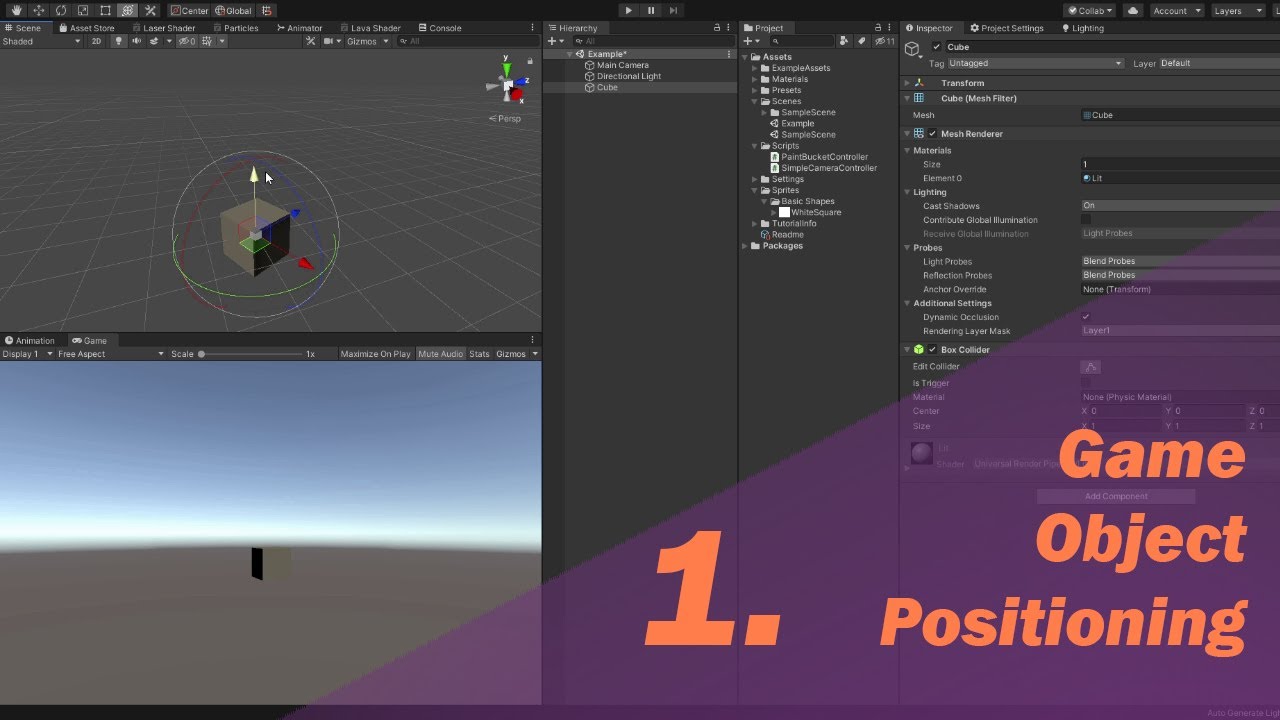
Task: Select the Hand tool
Action: pos(16,10)
